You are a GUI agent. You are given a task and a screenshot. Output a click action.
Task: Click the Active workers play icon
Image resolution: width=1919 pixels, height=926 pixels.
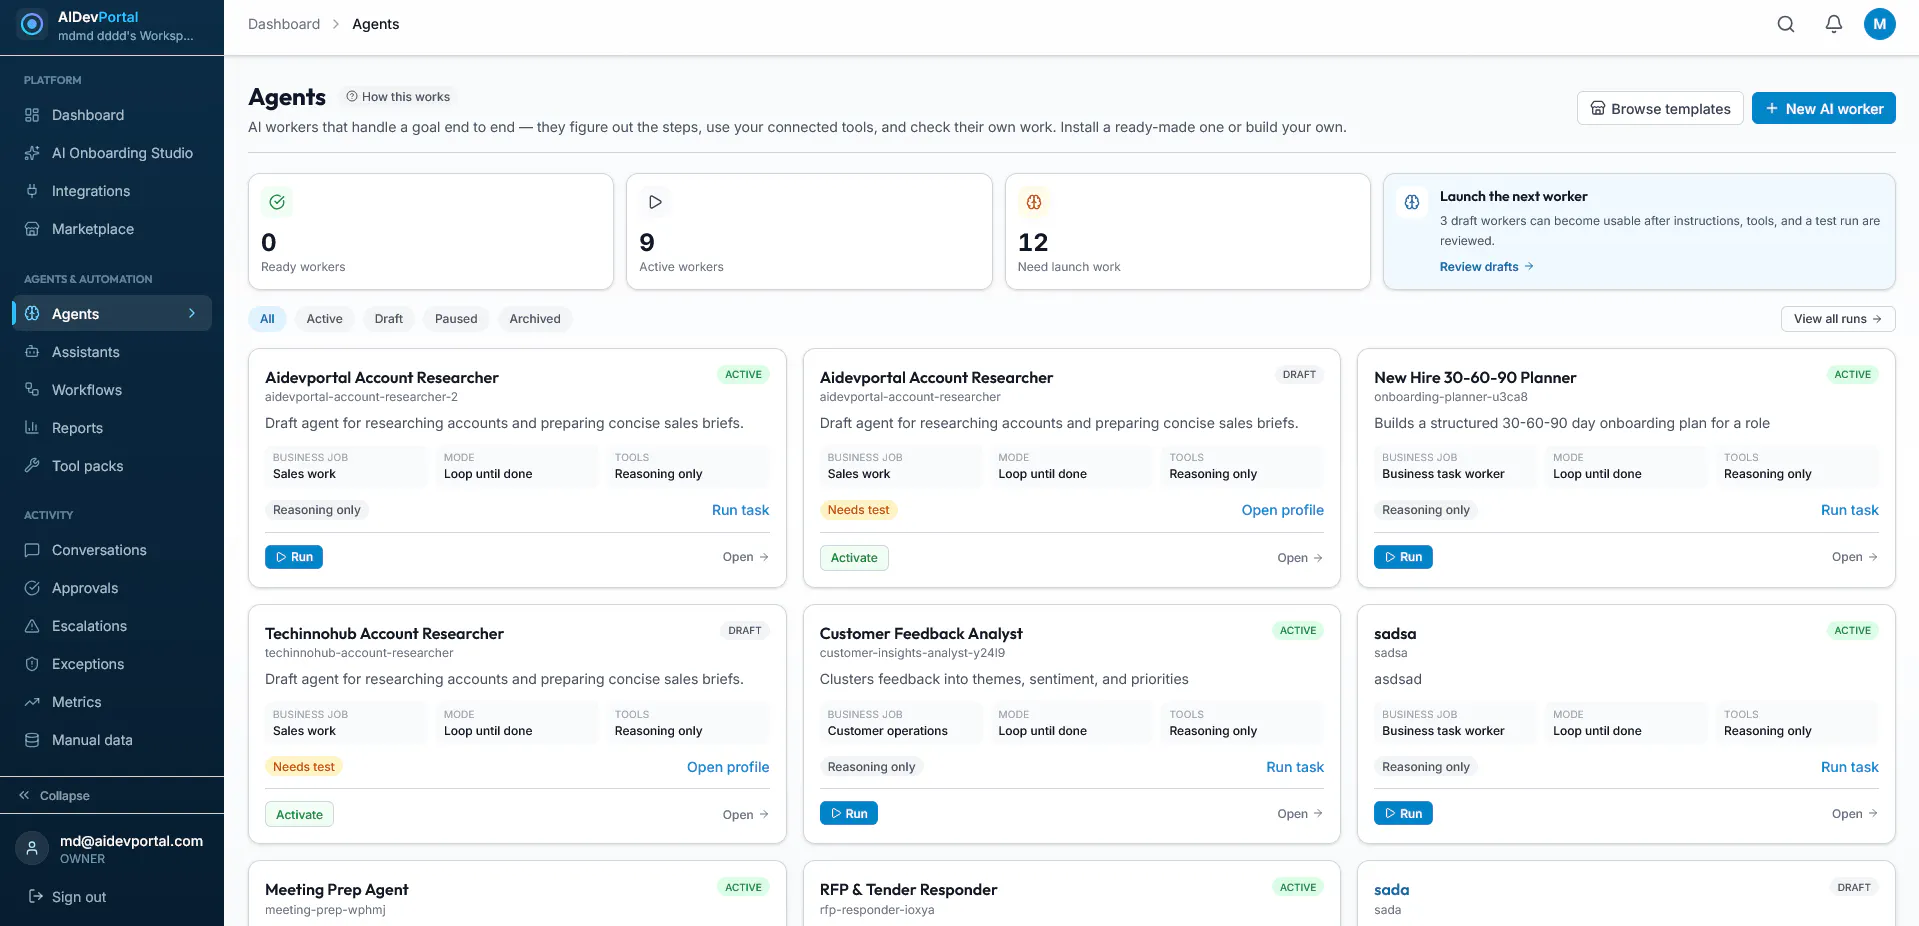click(x=655, y=202)
